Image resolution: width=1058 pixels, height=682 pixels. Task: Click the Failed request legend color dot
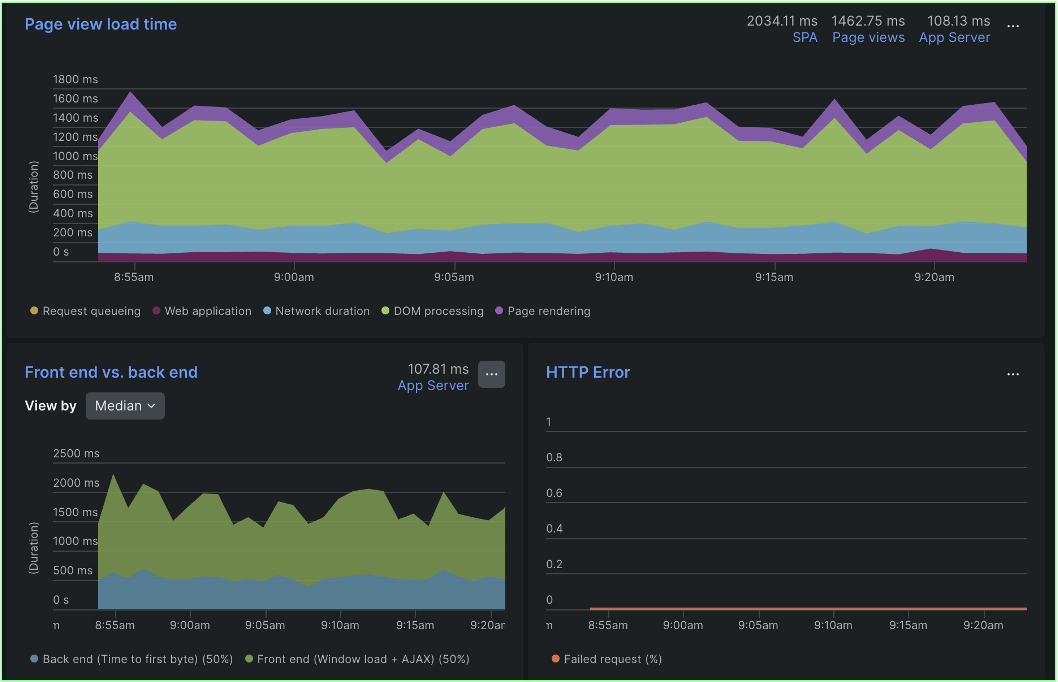coord(556,659)
